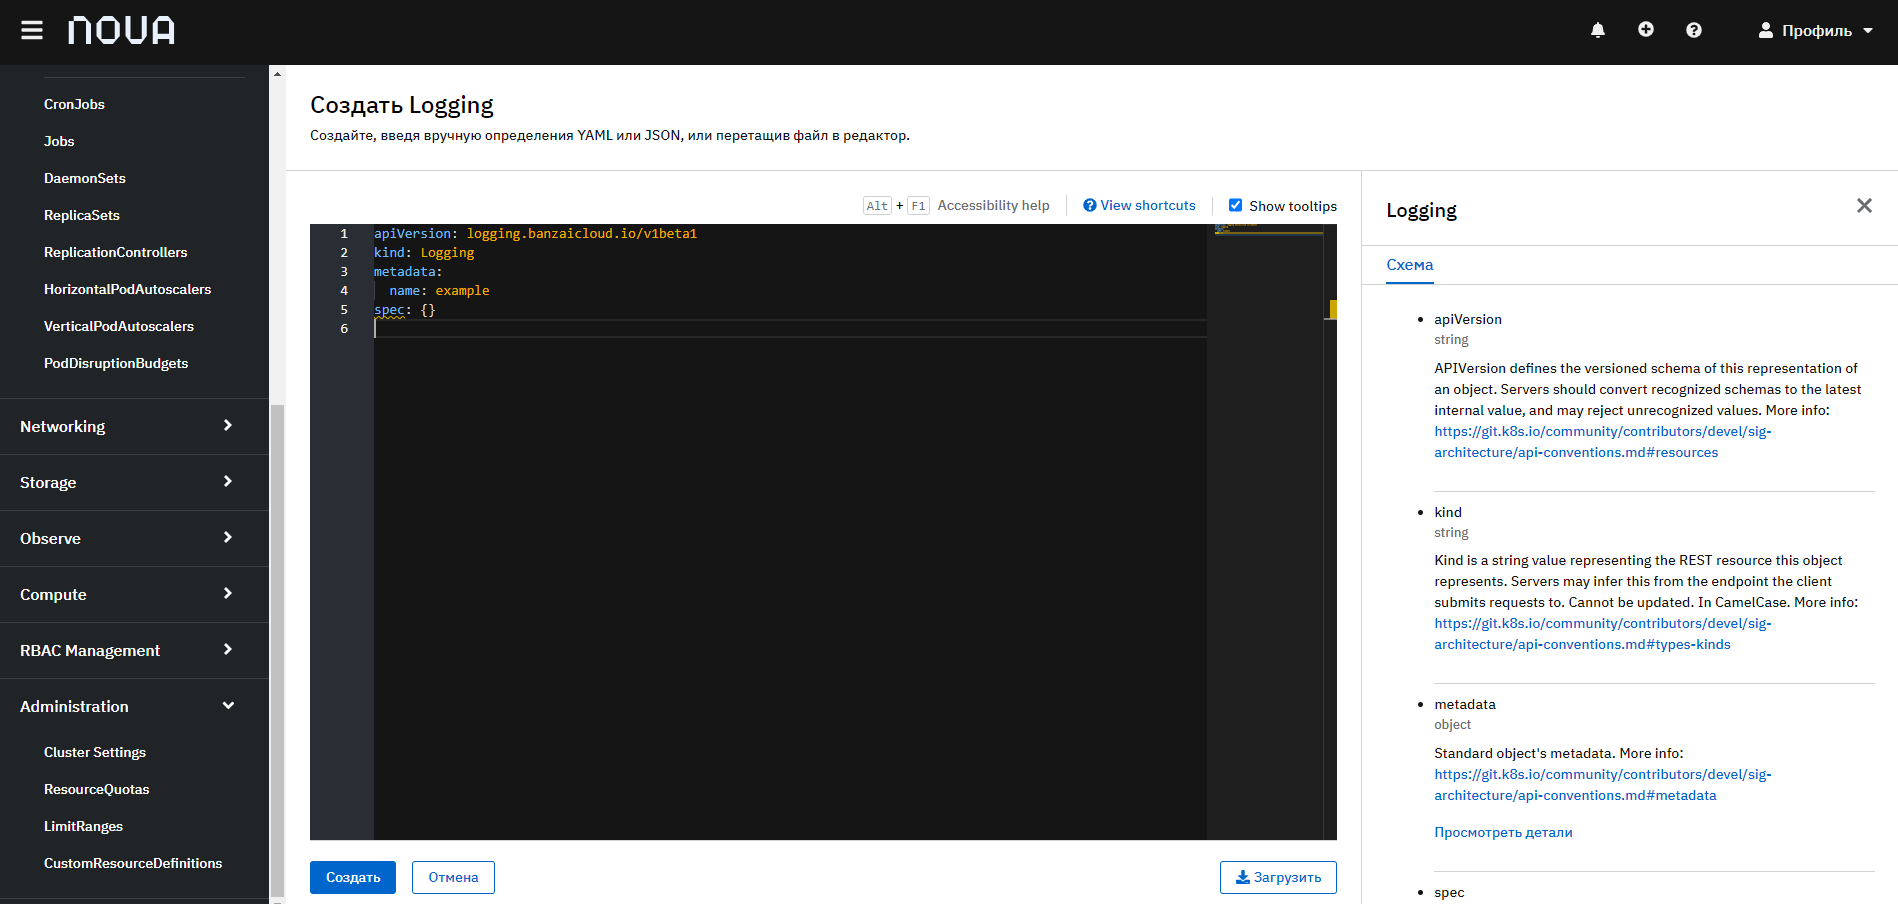Close the Logging schema sidebar
This screenshot has height=904, width=1898.
1864,205
